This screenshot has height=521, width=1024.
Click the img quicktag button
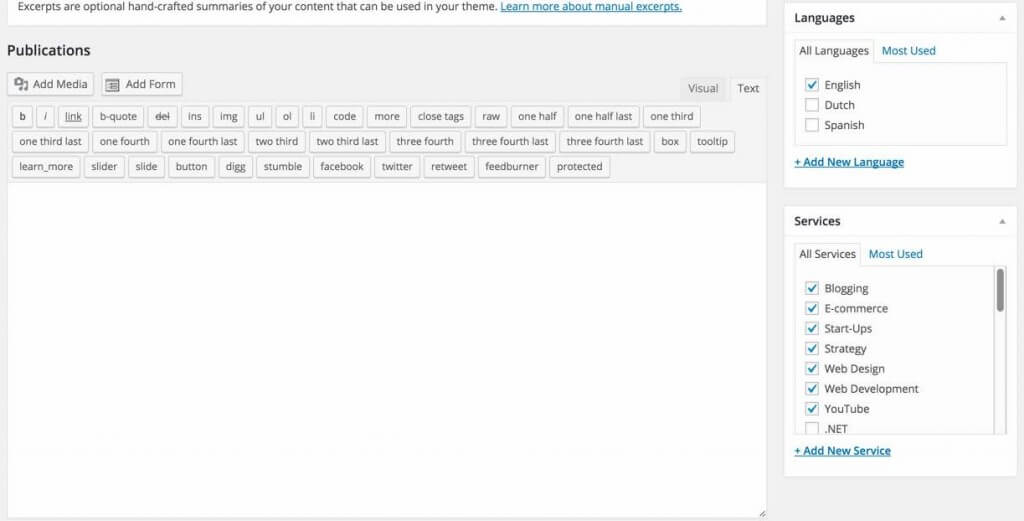click(x=228, y=117)
